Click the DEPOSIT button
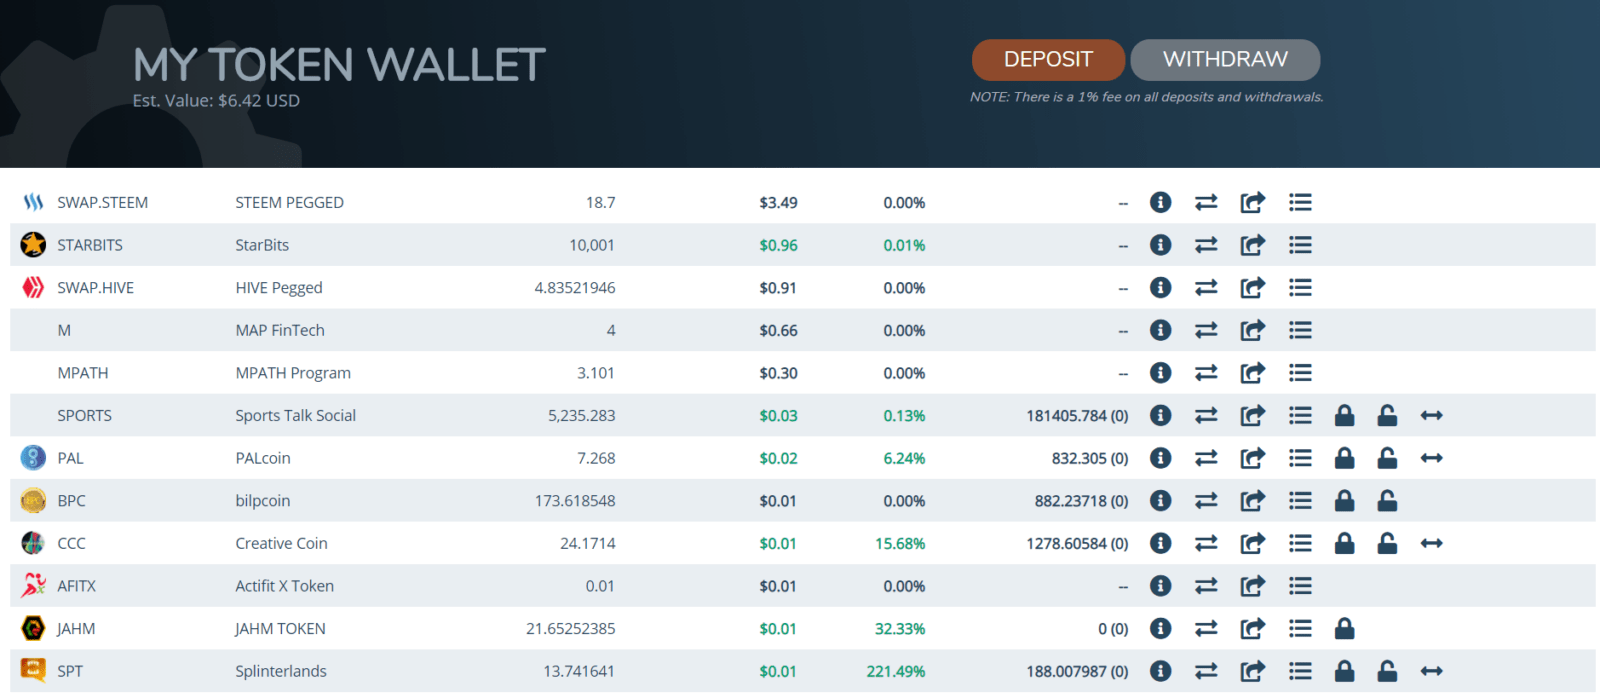Image resolution: width=1600 pixels, height=698 pixels. point(1048,60)
